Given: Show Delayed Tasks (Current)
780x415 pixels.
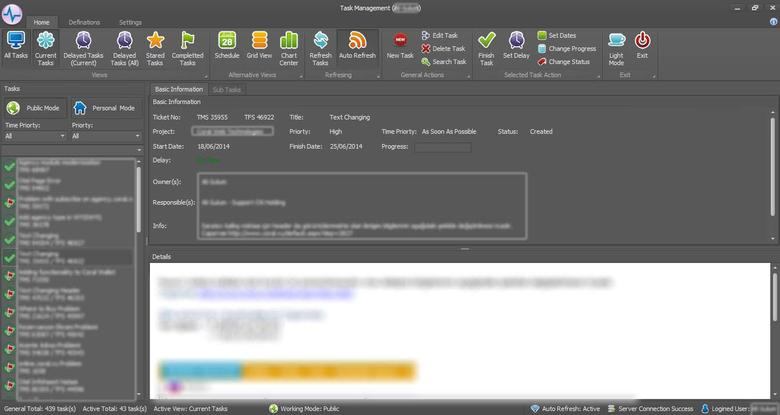Looking at the screenshot, I should [82, 47].
